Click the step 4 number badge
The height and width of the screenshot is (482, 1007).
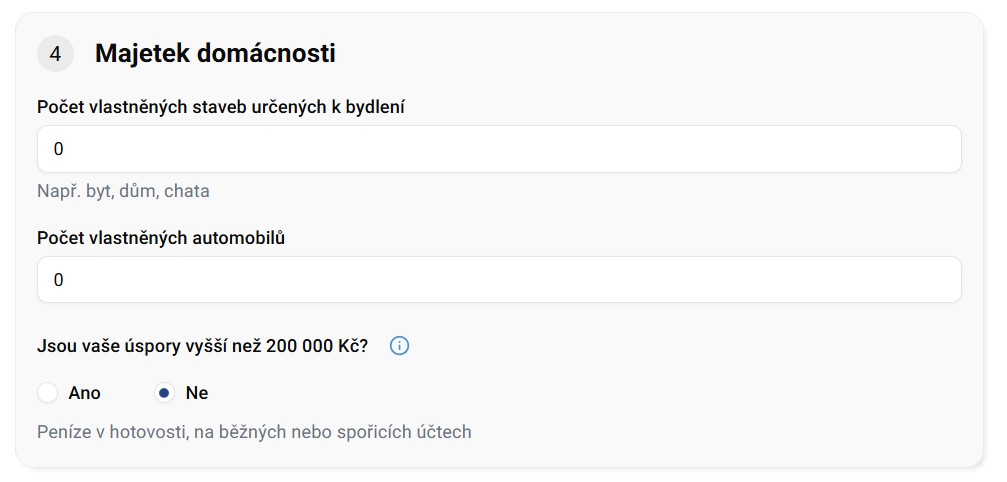click(x=55, y=54)
